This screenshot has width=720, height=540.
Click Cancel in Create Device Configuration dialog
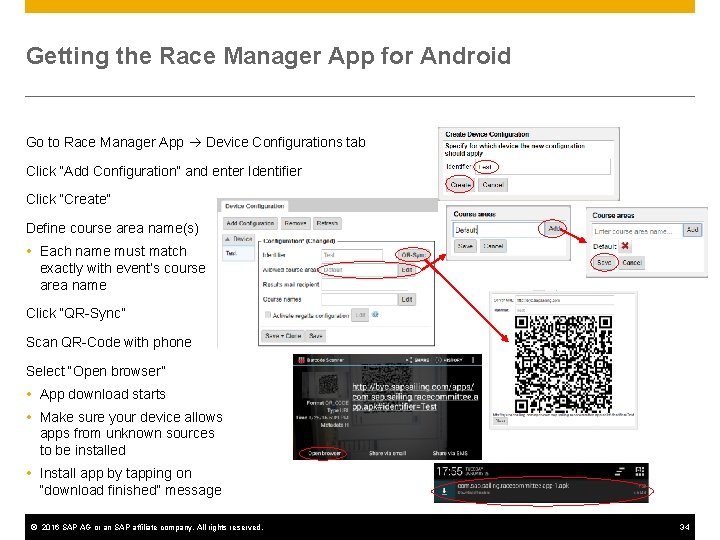click(x=493, y=185)
